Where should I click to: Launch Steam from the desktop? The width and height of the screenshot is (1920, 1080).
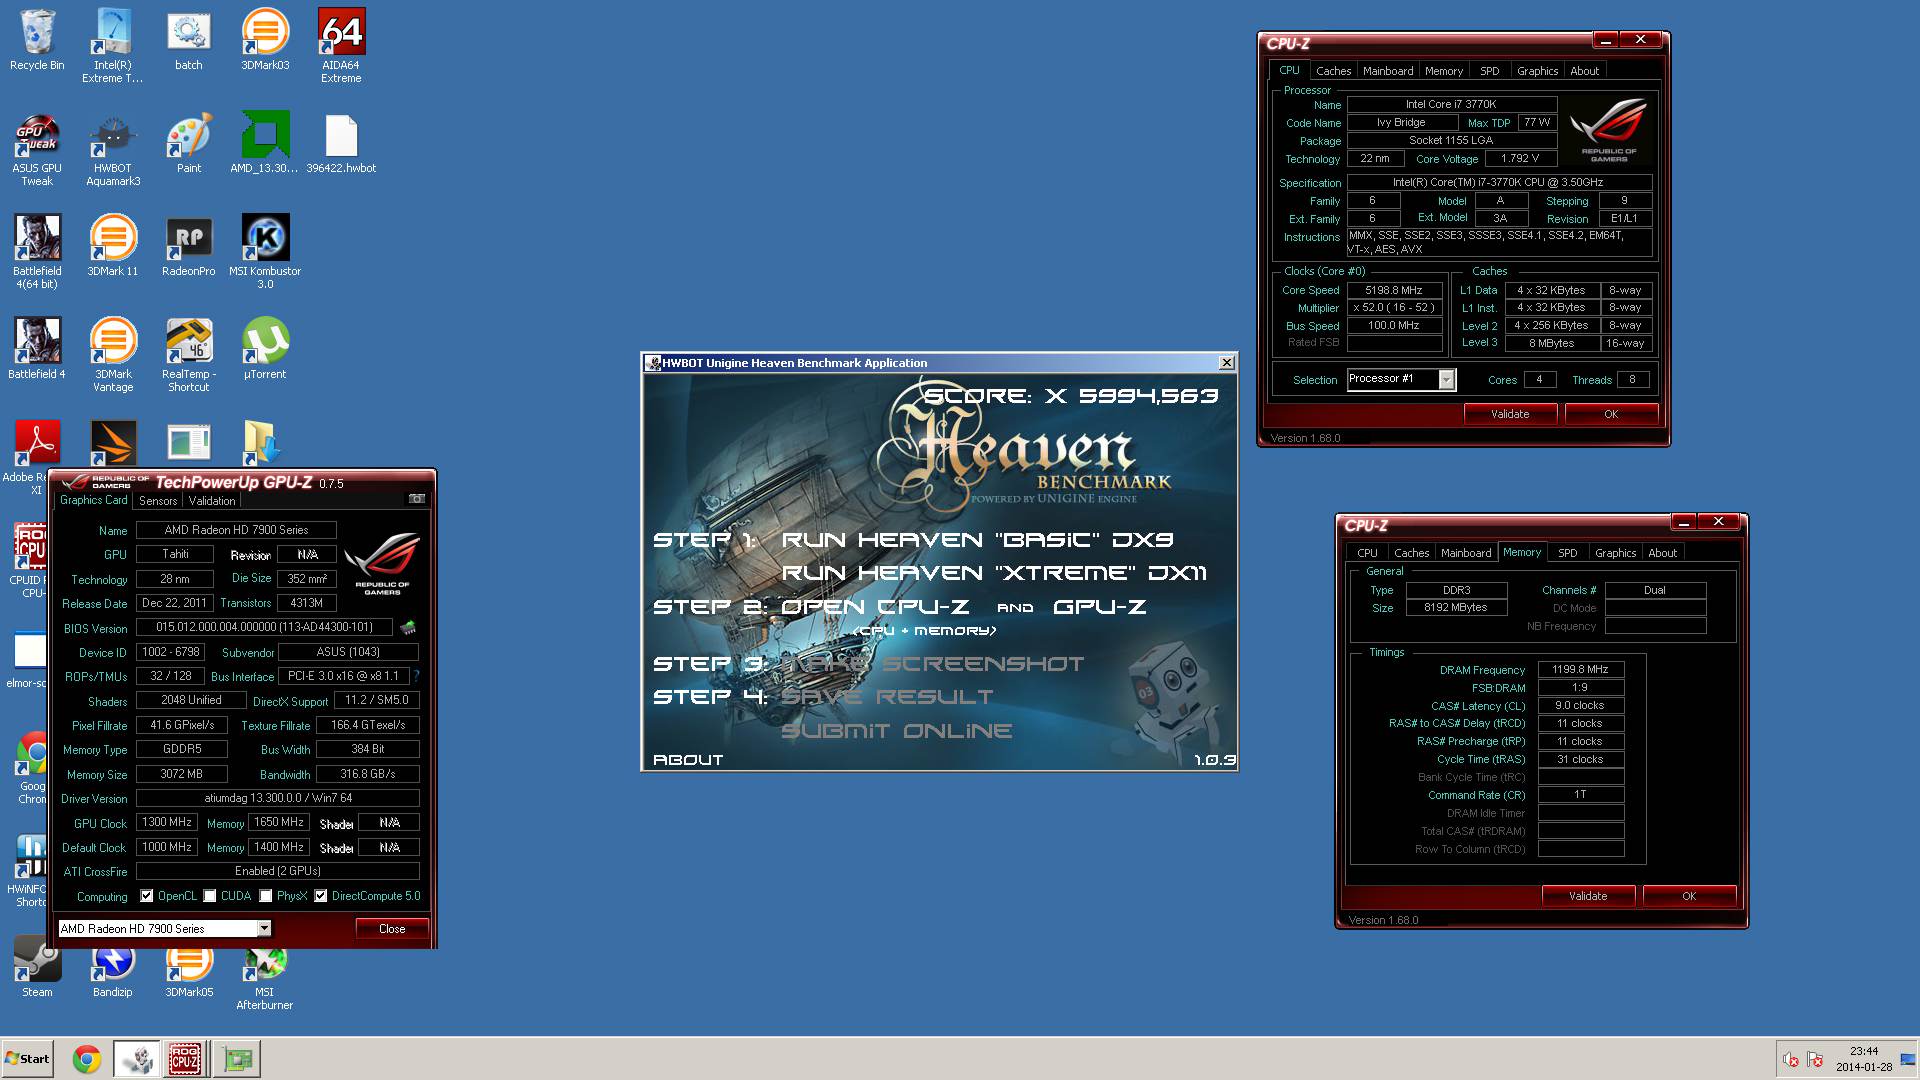[x=37, y=967]
